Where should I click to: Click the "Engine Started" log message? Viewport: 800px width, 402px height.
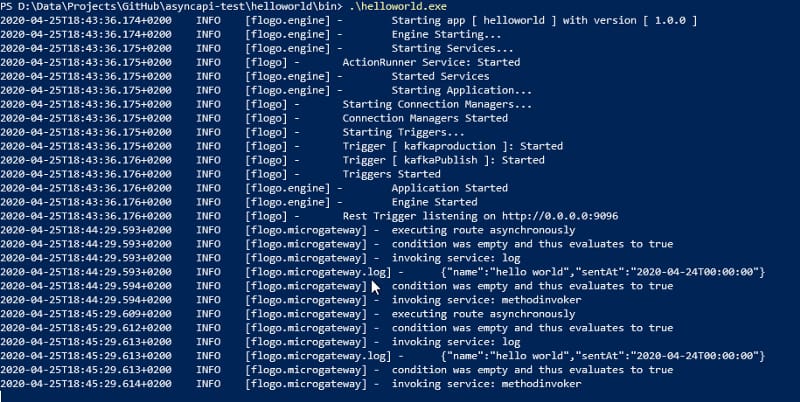(x=434, y=201)
